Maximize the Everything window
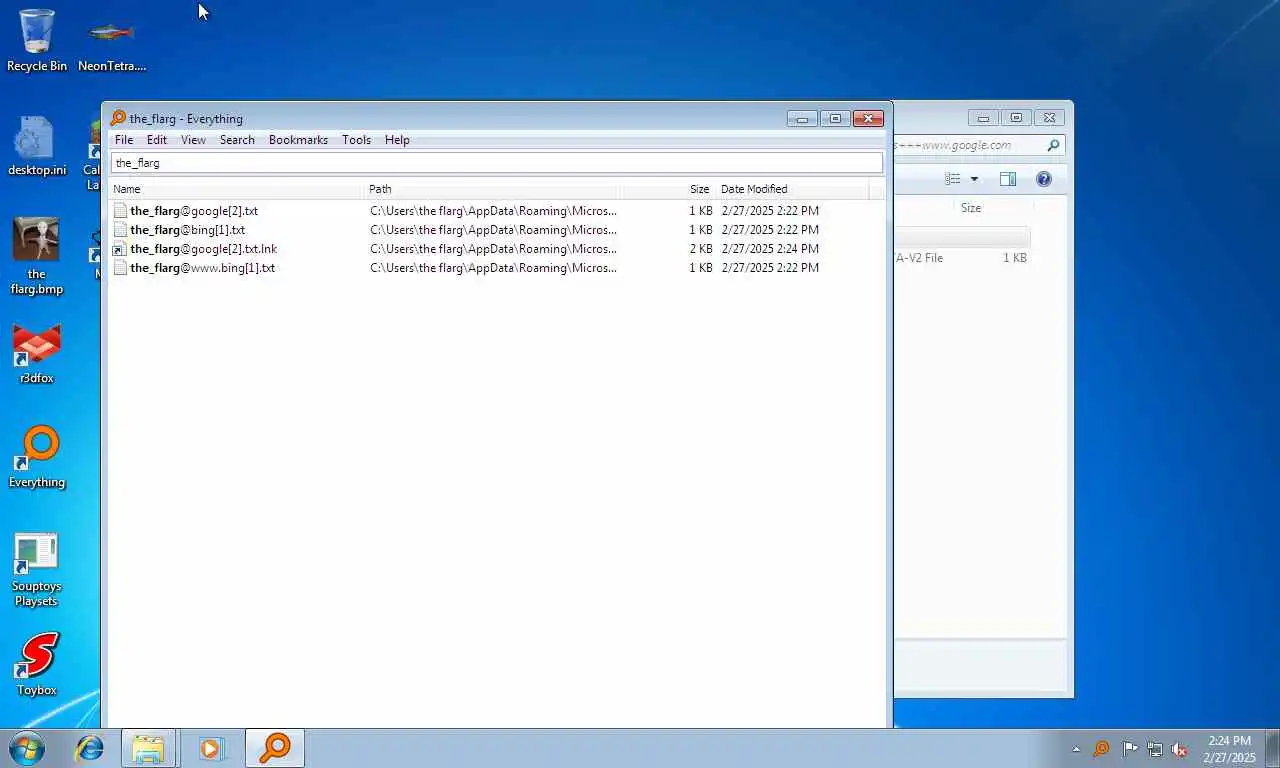This screenshot has width=1280, height=768. pyautogui.click(x=835, y=118)
